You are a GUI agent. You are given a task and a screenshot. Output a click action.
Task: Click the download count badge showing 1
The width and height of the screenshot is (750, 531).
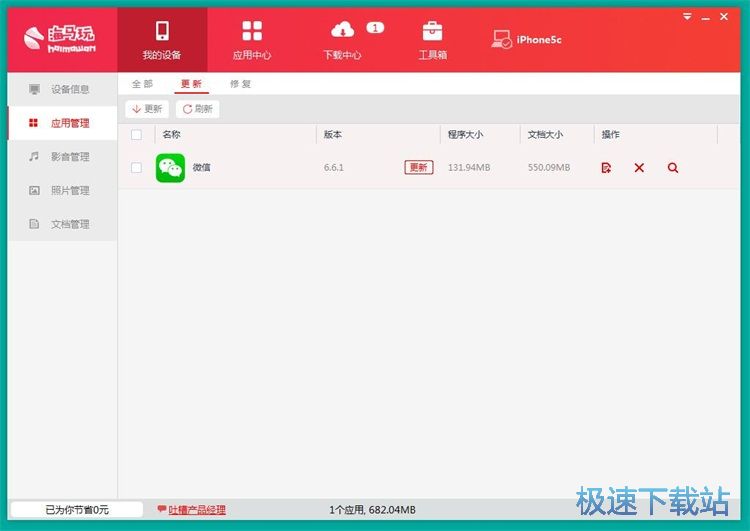click(x=375, y=28)
